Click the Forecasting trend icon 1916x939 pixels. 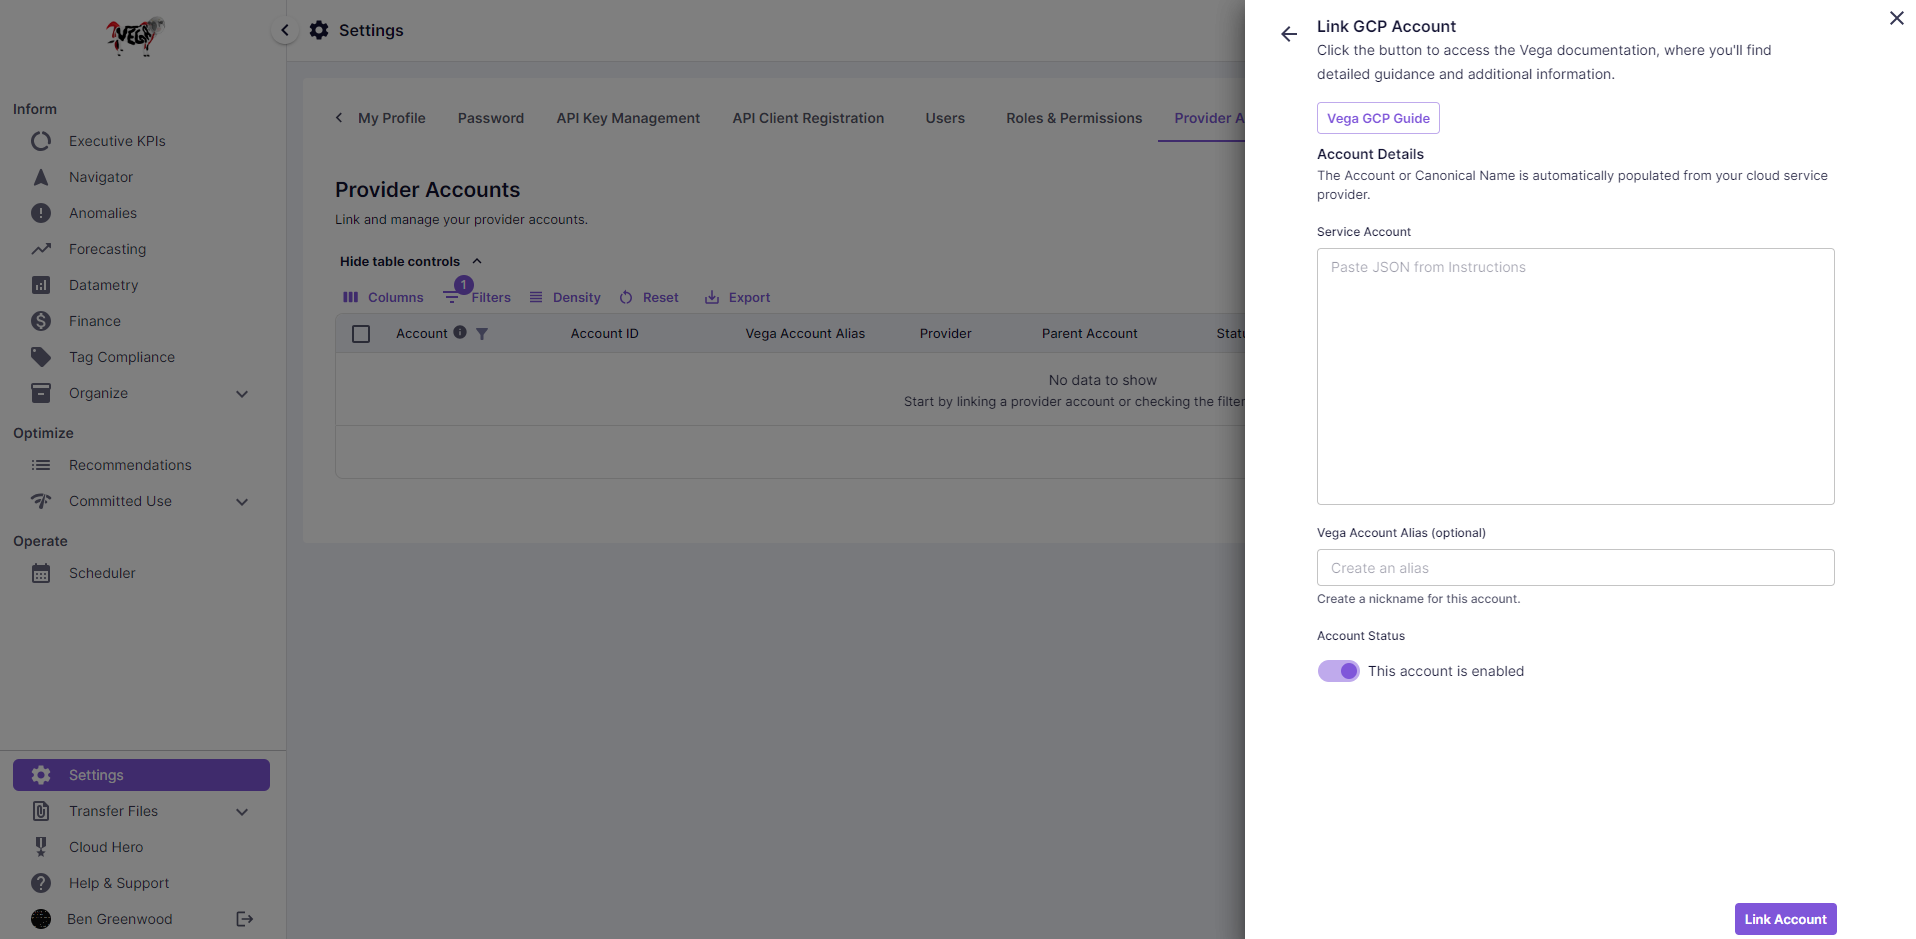pyautogui.click(x=41, y=249)
